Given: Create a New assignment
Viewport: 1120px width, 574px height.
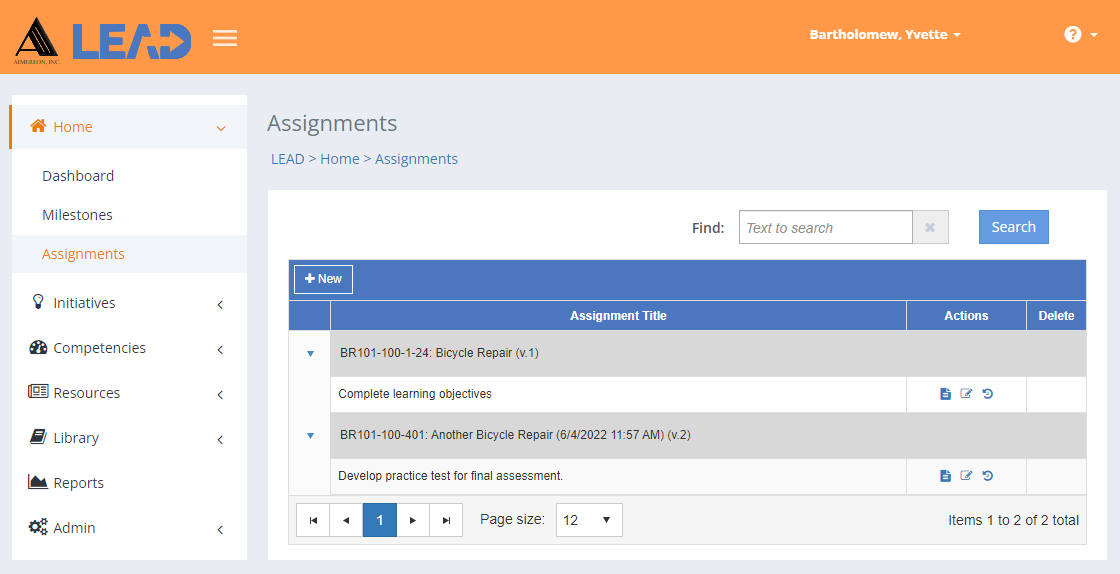Looking at the screenshot, I should (x=324, y=279).
